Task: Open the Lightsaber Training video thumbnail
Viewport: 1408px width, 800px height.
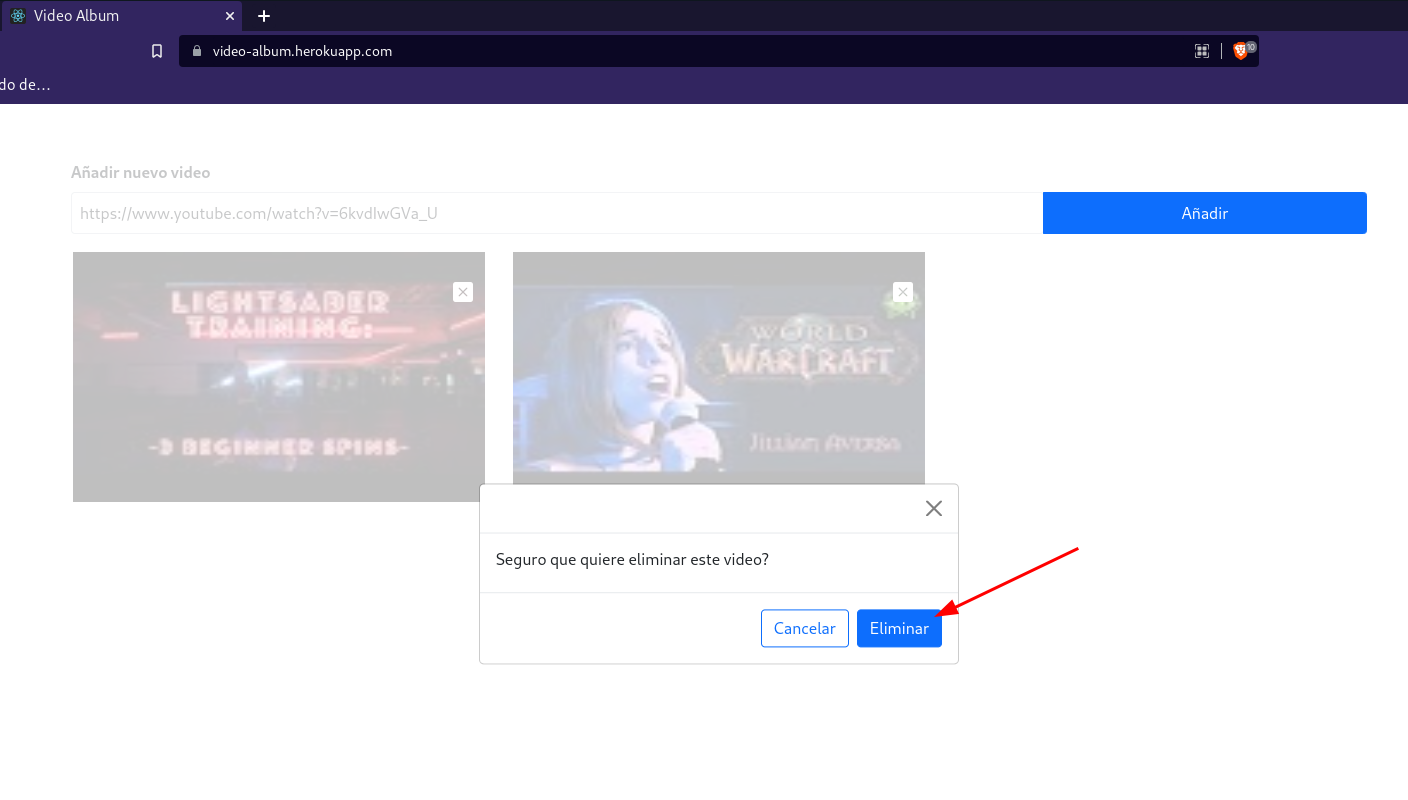Action: pyautogui.click(x=278, y=377)
